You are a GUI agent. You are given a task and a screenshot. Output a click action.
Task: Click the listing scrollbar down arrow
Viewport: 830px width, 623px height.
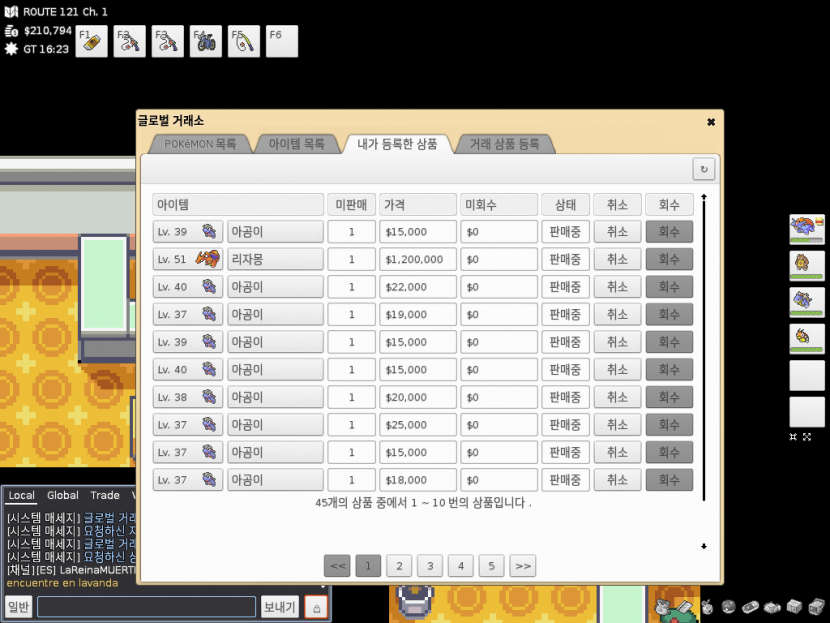pos(704,546)
